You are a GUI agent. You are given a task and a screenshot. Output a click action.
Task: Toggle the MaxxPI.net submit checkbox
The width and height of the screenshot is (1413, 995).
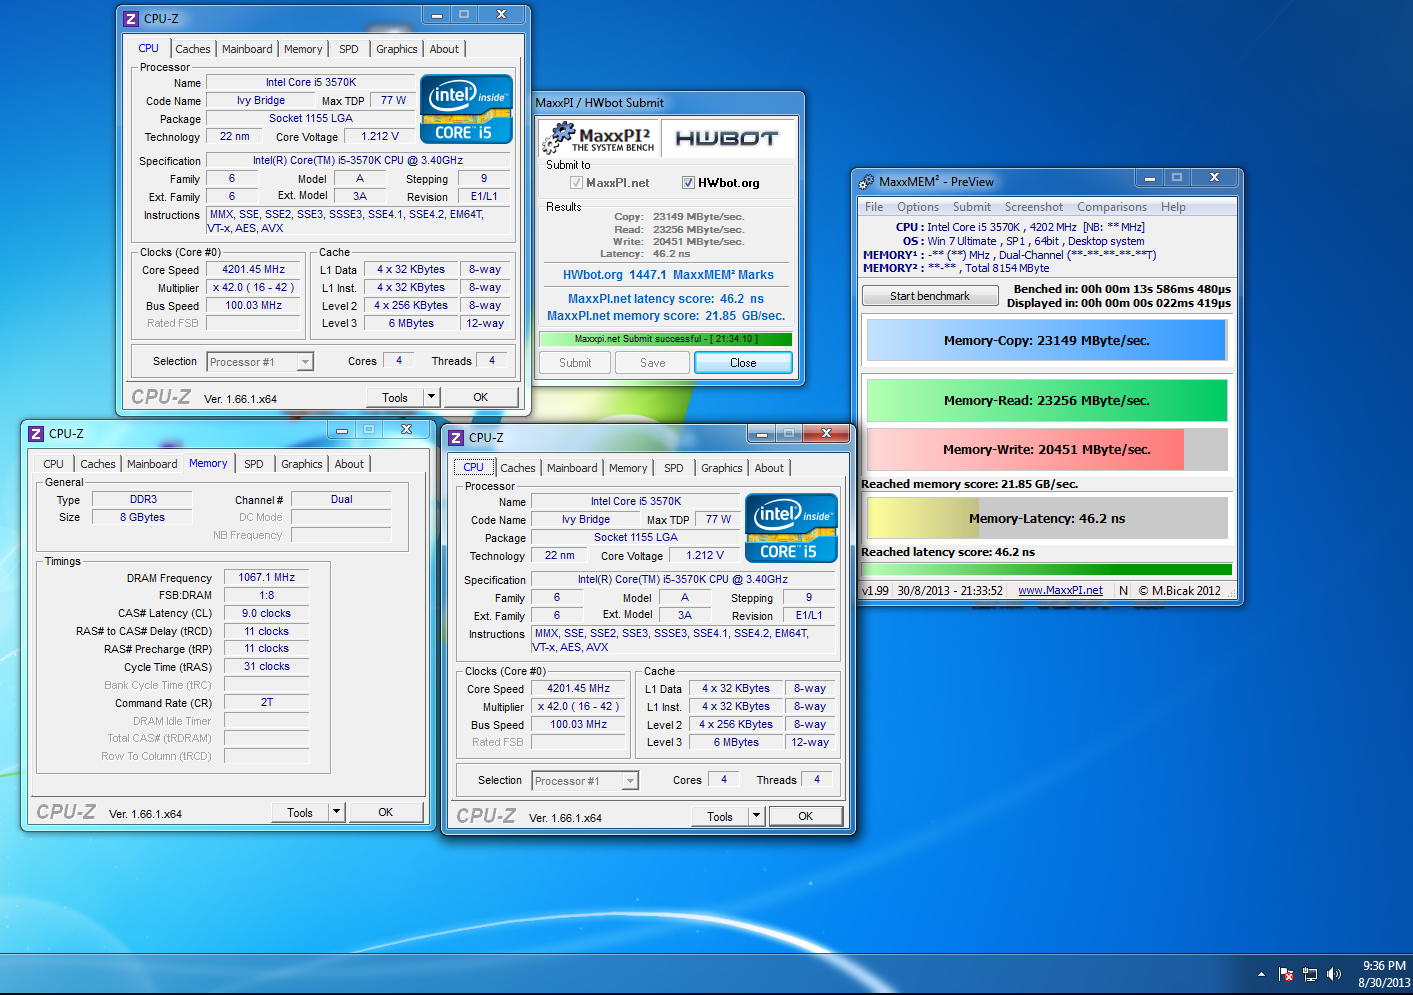coord(576,182)
